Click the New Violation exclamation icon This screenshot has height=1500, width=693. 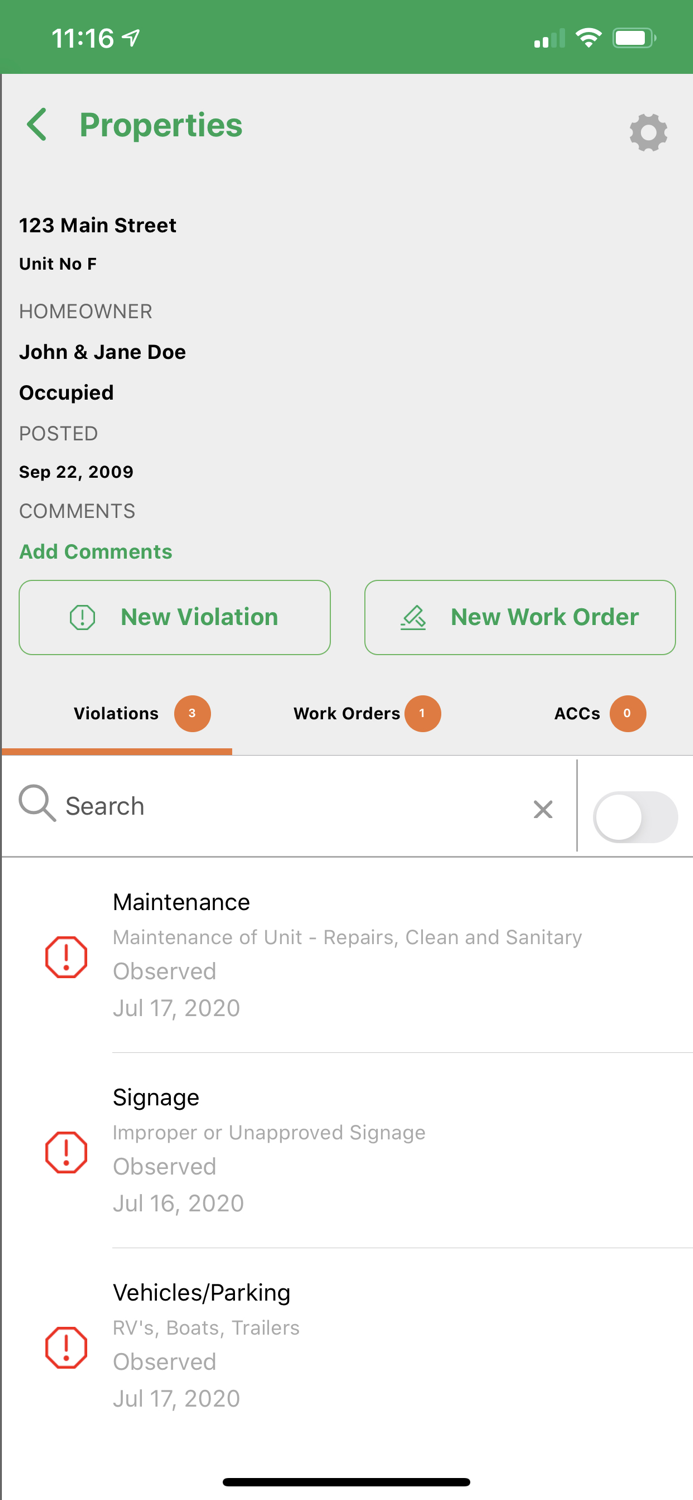click(x=80, y=617)
